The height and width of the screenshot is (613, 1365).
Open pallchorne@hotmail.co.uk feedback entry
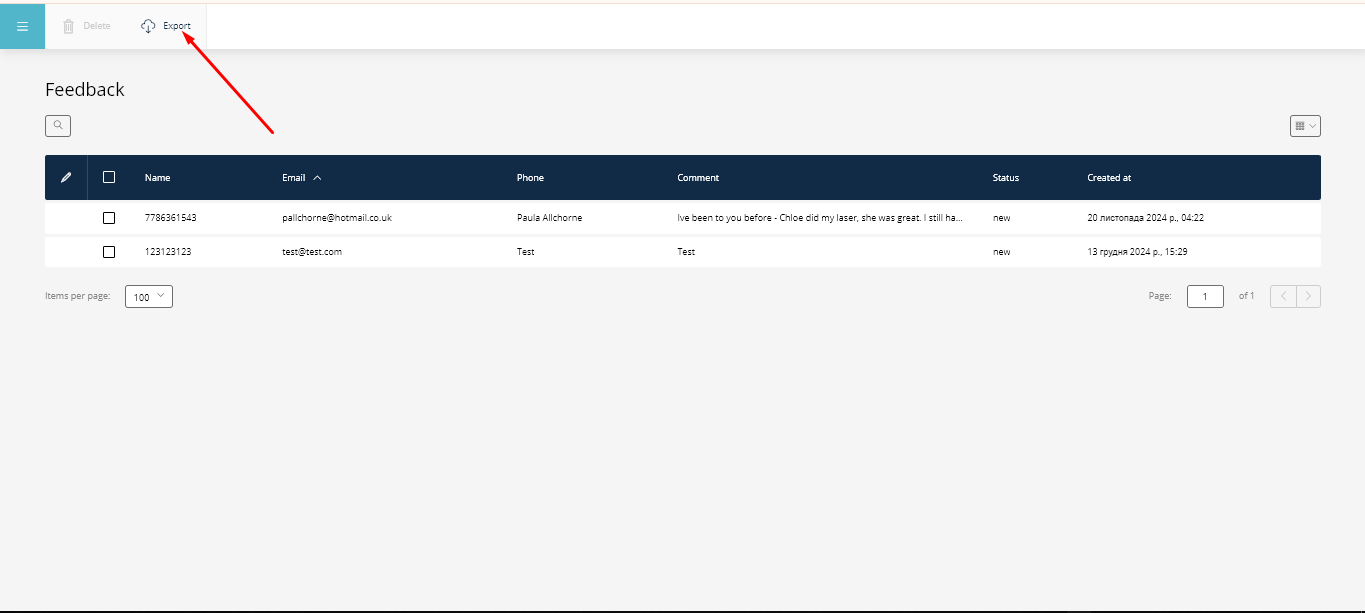(336, 218)
